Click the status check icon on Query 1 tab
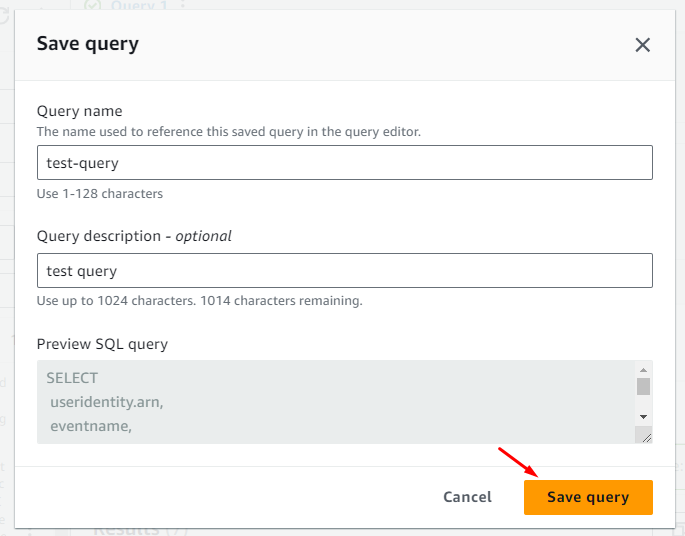This screenshot has height=536, width=685. (93, 5)
